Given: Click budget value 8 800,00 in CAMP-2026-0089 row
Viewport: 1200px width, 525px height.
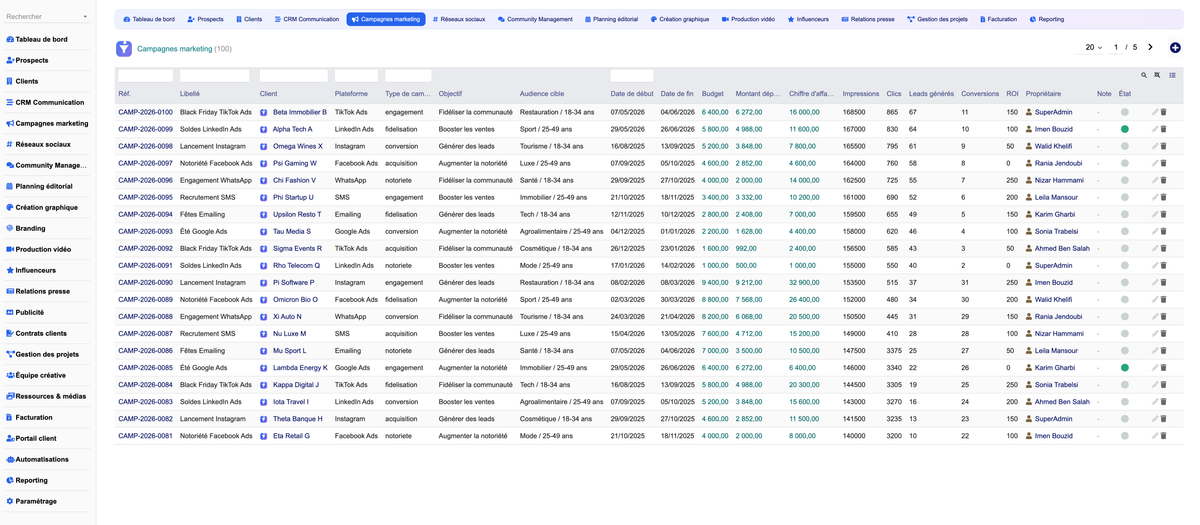Looking at the screenshot, I should pos(715,299).
